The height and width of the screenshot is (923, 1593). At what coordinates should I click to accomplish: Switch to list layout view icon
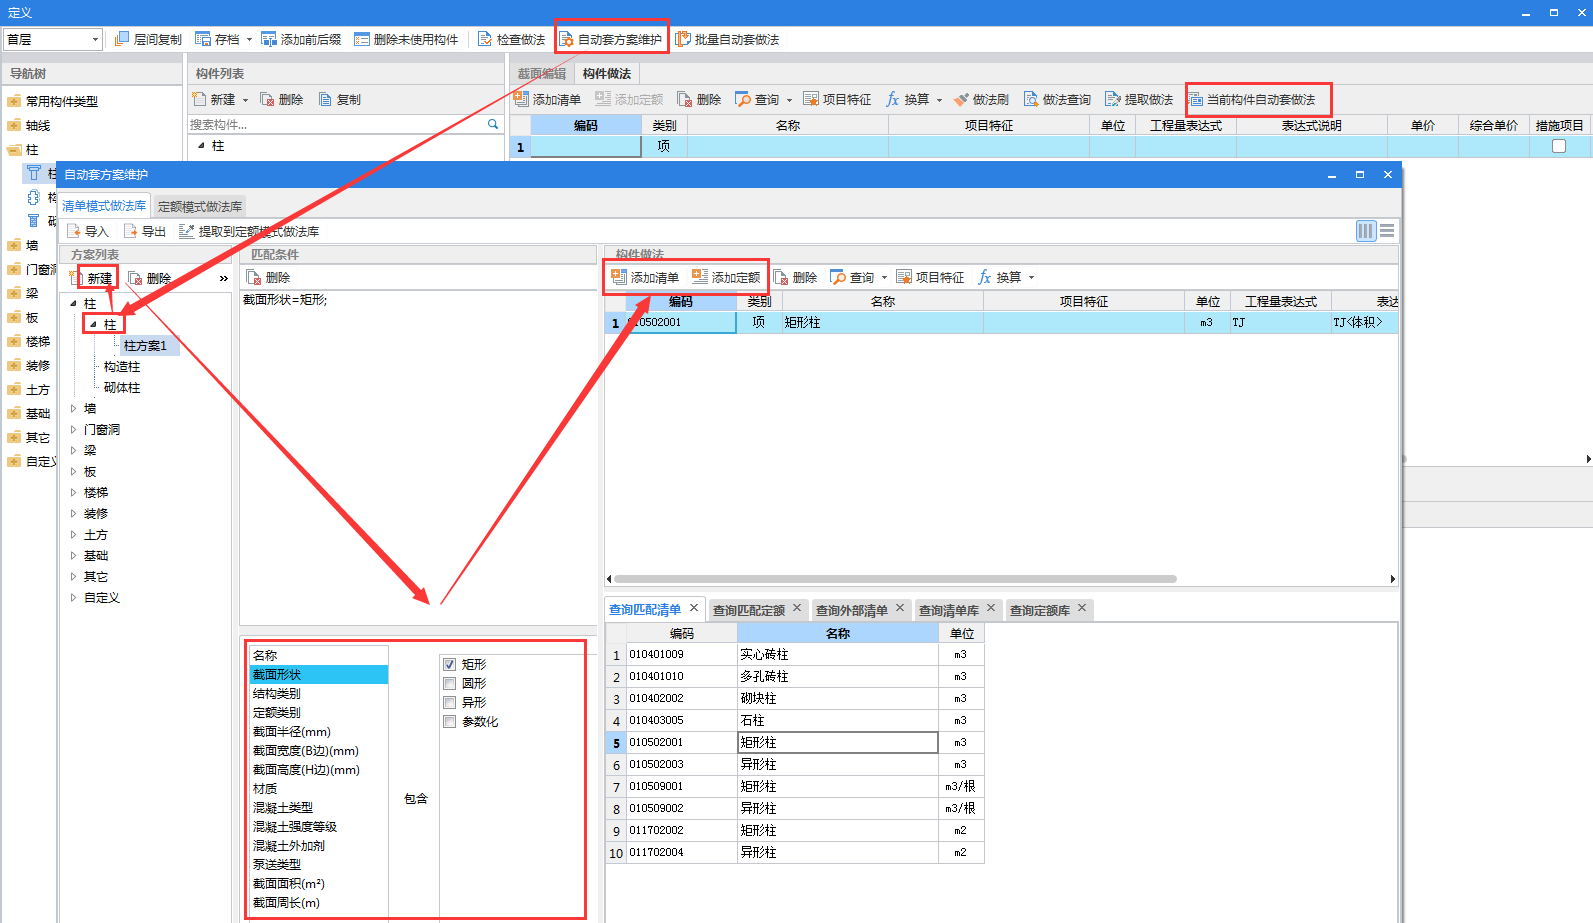click(x=1387, y=231)
